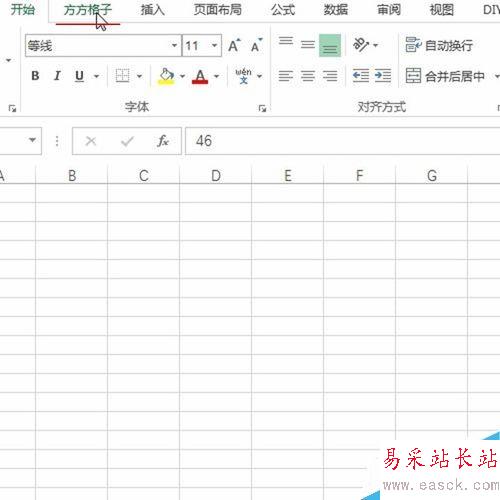Image resolution: width=500 pixels, height=500 pixels.
Task: Open the font name 等线 dropdown
Action: coord(174,45)
